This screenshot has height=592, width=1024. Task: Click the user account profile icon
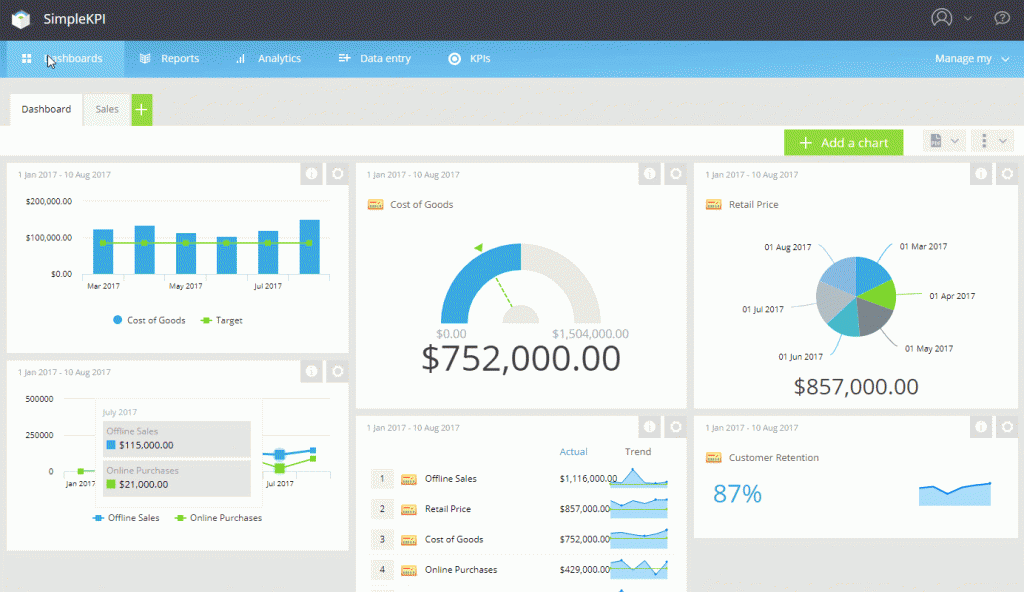pos(941,18)
